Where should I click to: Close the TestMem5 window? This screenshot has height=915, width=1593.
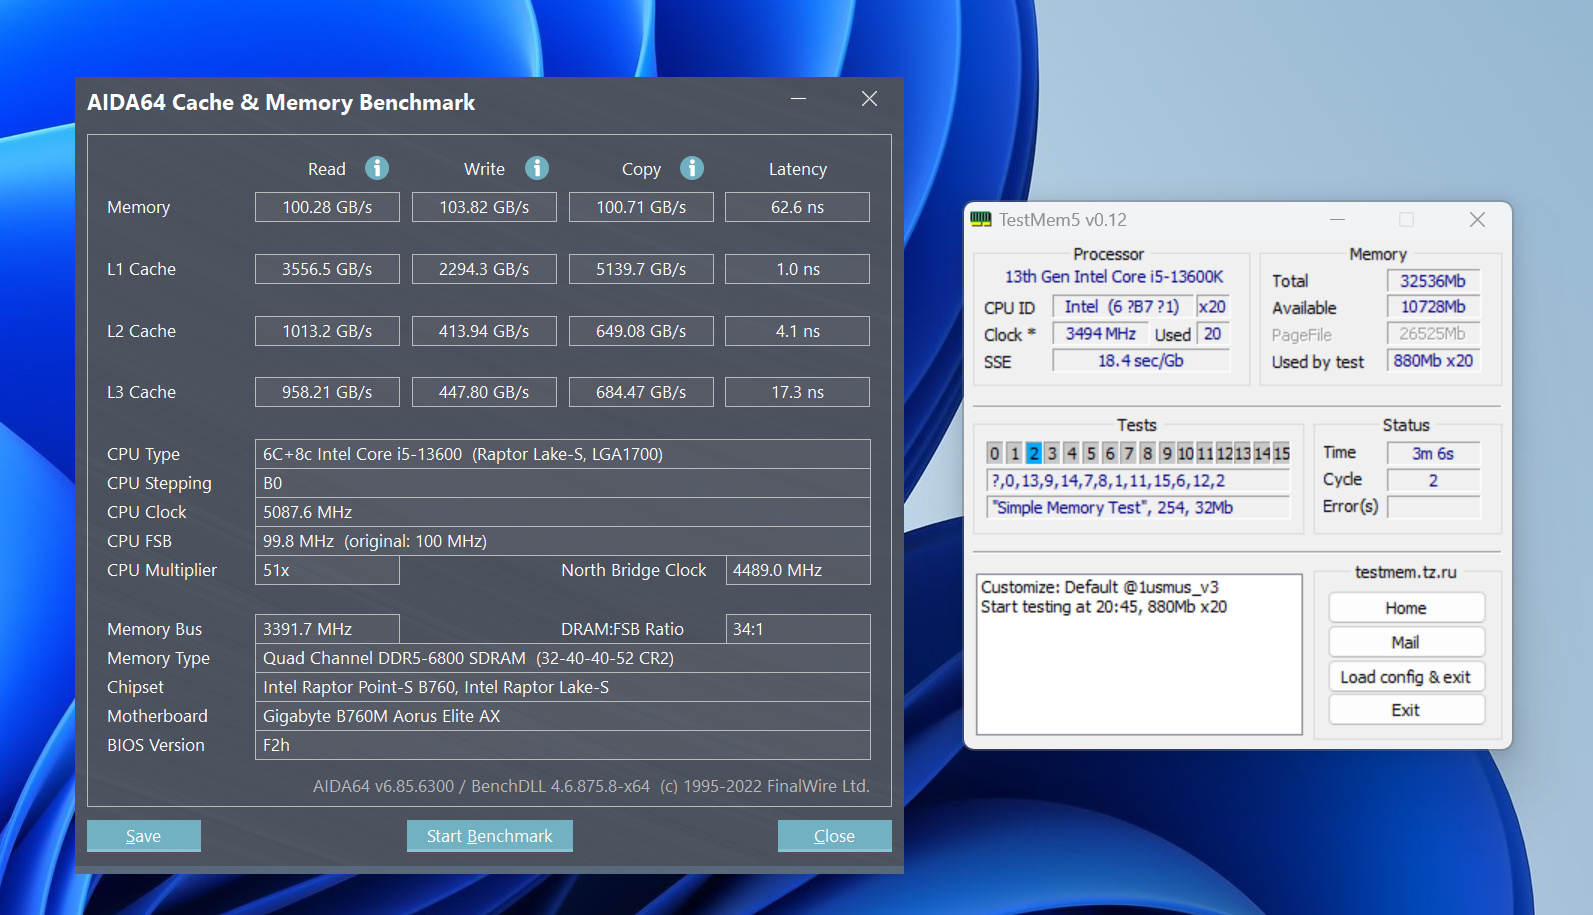point(1476,220)
